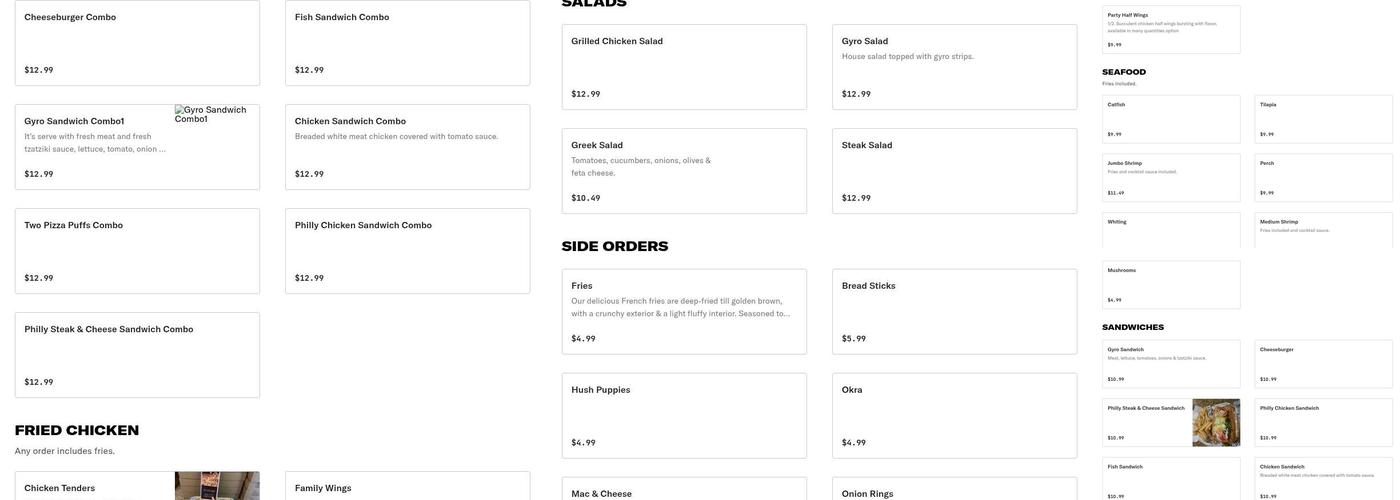The width and height of the screenshot is (1400, 500).
Task: Open the Jumbo Shrimp seafood item
Action: point(1171,178)
